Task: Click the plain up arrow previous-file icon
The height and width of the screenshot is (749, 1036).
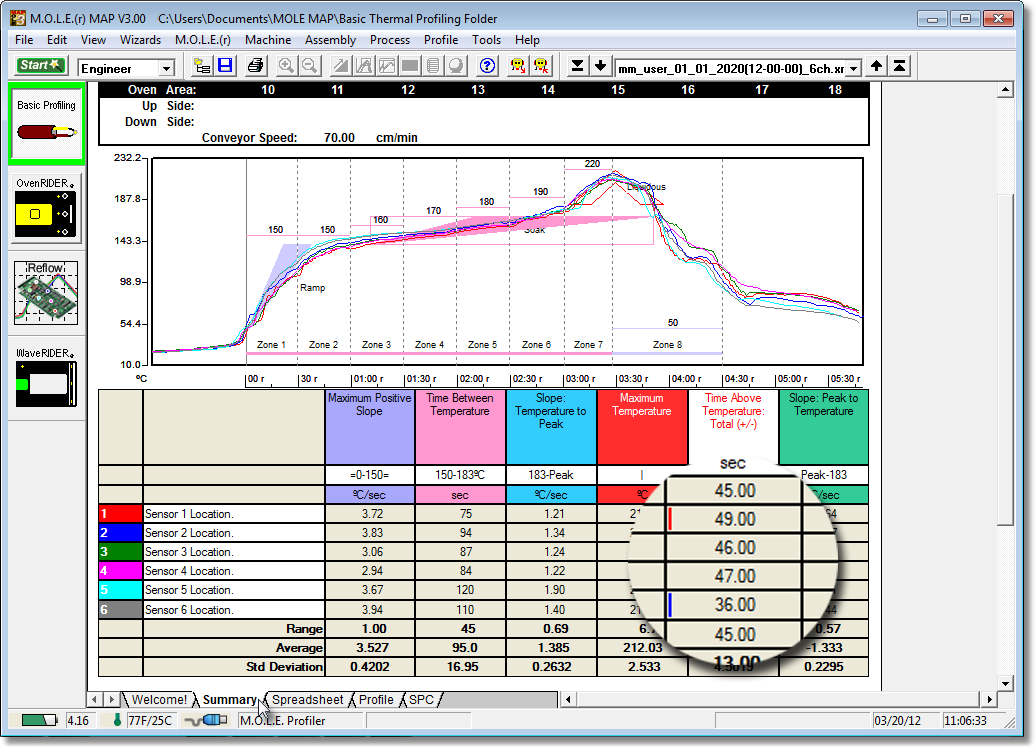Action: tap(876, 66)
